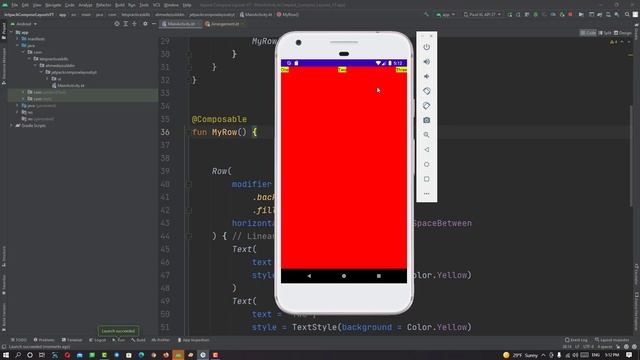This screenshot has height=360, width=640.
Task: Hide the Project panel with minus icon
Action: (154, 24)
